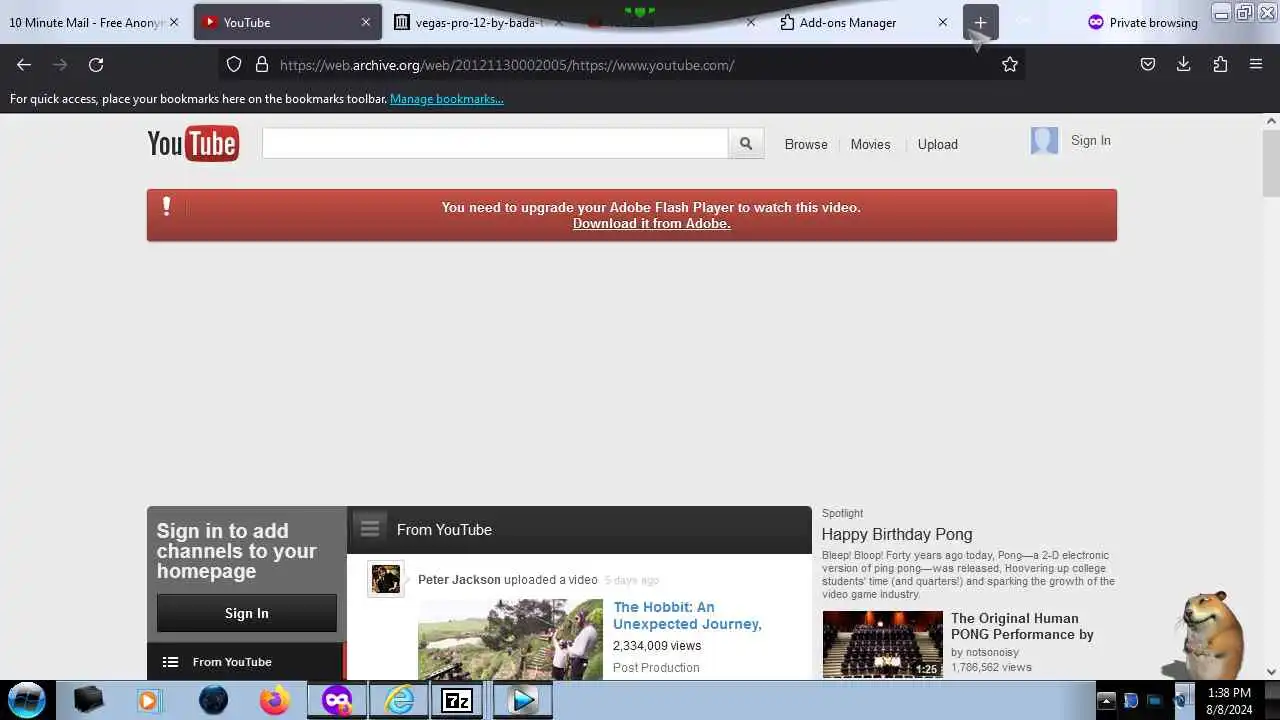This screenshot has height=720, width=1280.
Task: Reload the current page
Action: tap(96, 64)
